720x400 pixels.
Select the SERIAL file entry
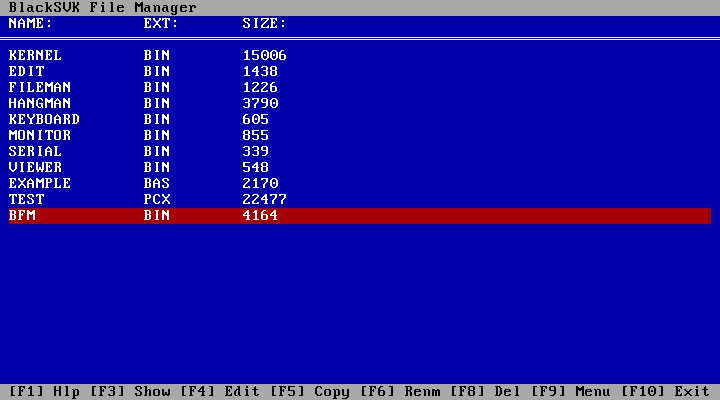pyautogui.click(x=360, y=152)
